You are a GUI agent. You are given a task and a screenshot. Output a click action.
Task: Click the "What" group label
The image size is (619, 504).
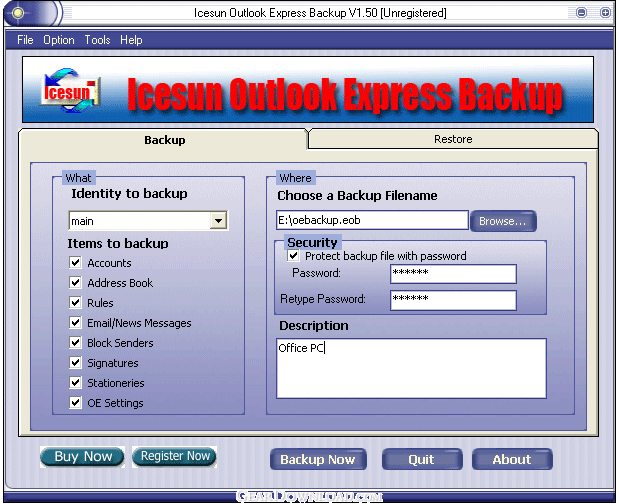[78, 178]
